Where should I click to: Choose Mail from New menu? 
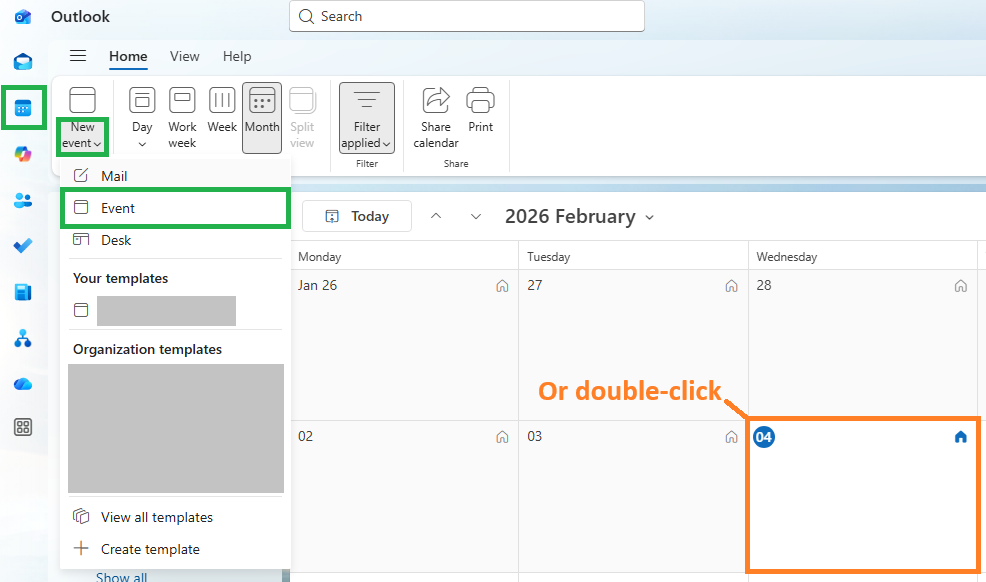[175, 176]
